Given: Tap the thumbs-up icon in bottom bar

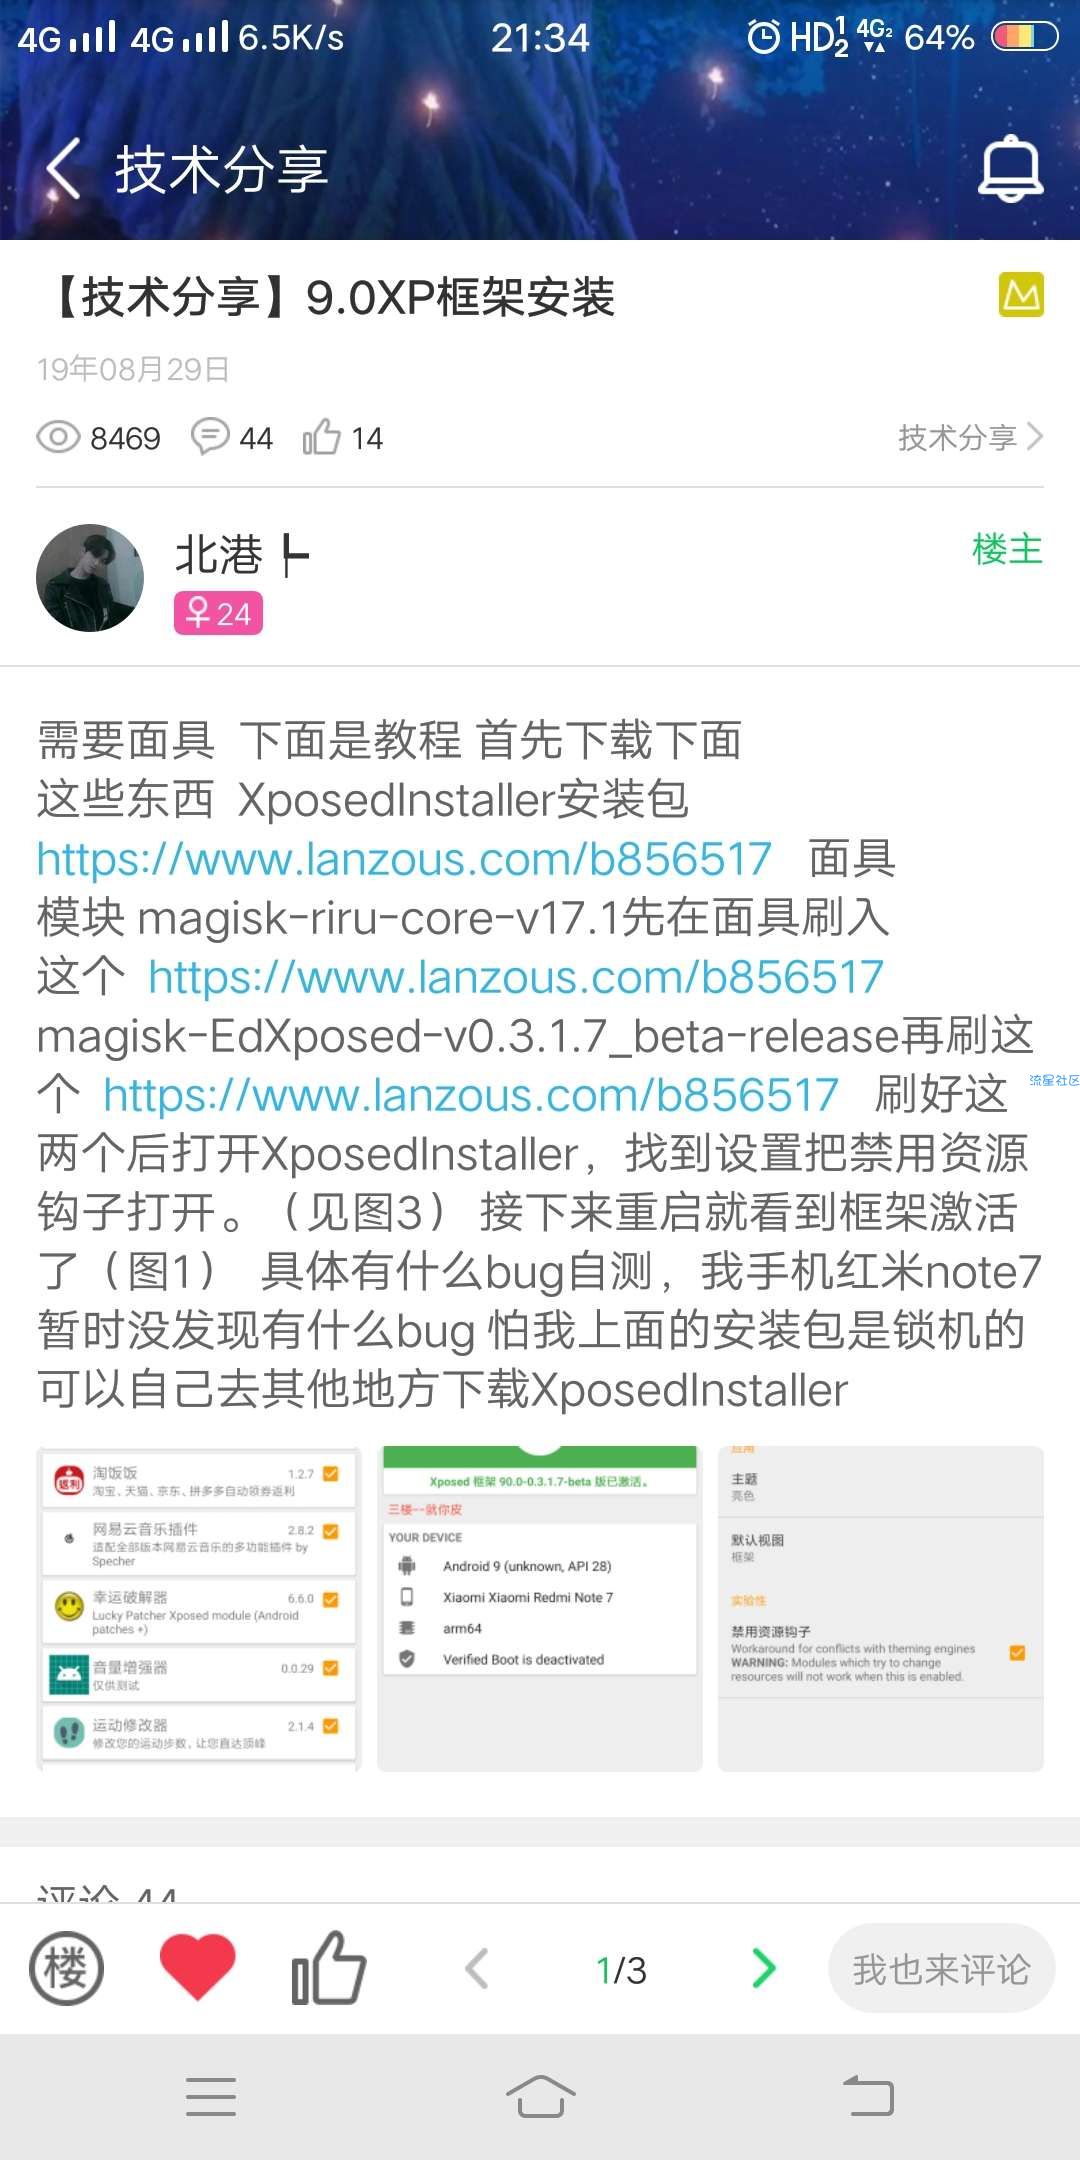Looking at the screenshot, I should 328,1967.
